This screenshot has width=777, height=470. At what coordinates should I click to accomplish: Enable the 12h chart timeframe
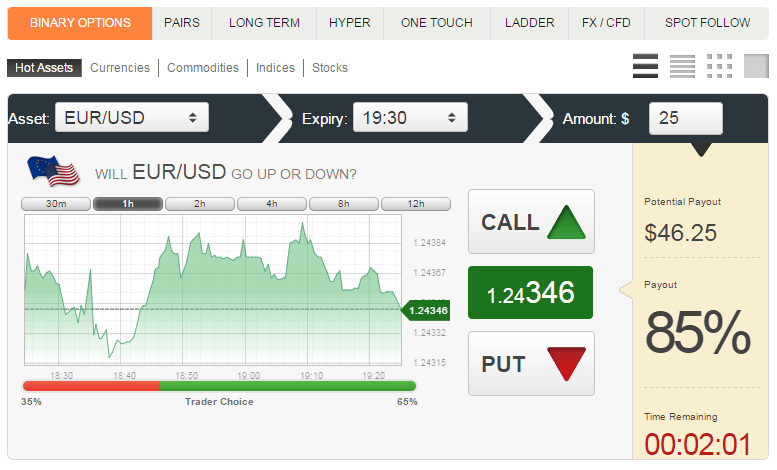(416, 204)
